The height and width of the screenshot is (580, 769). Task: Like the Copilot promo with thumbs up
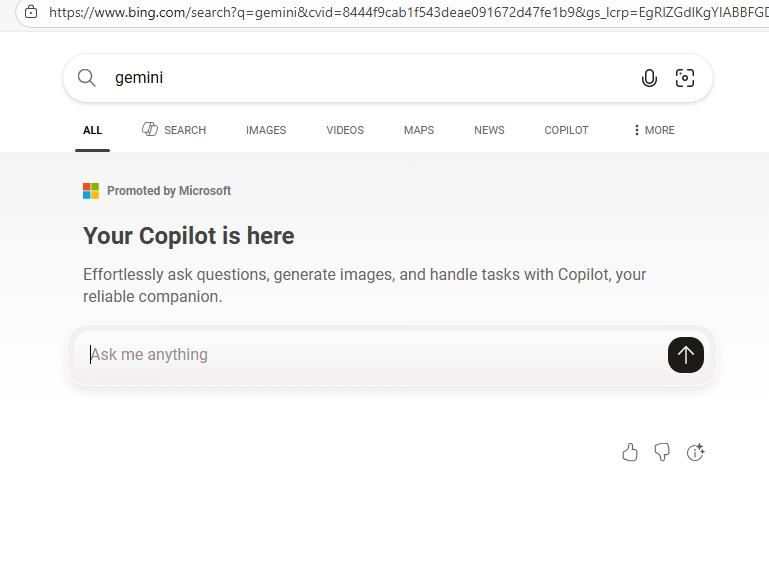(x=630, y=453)
